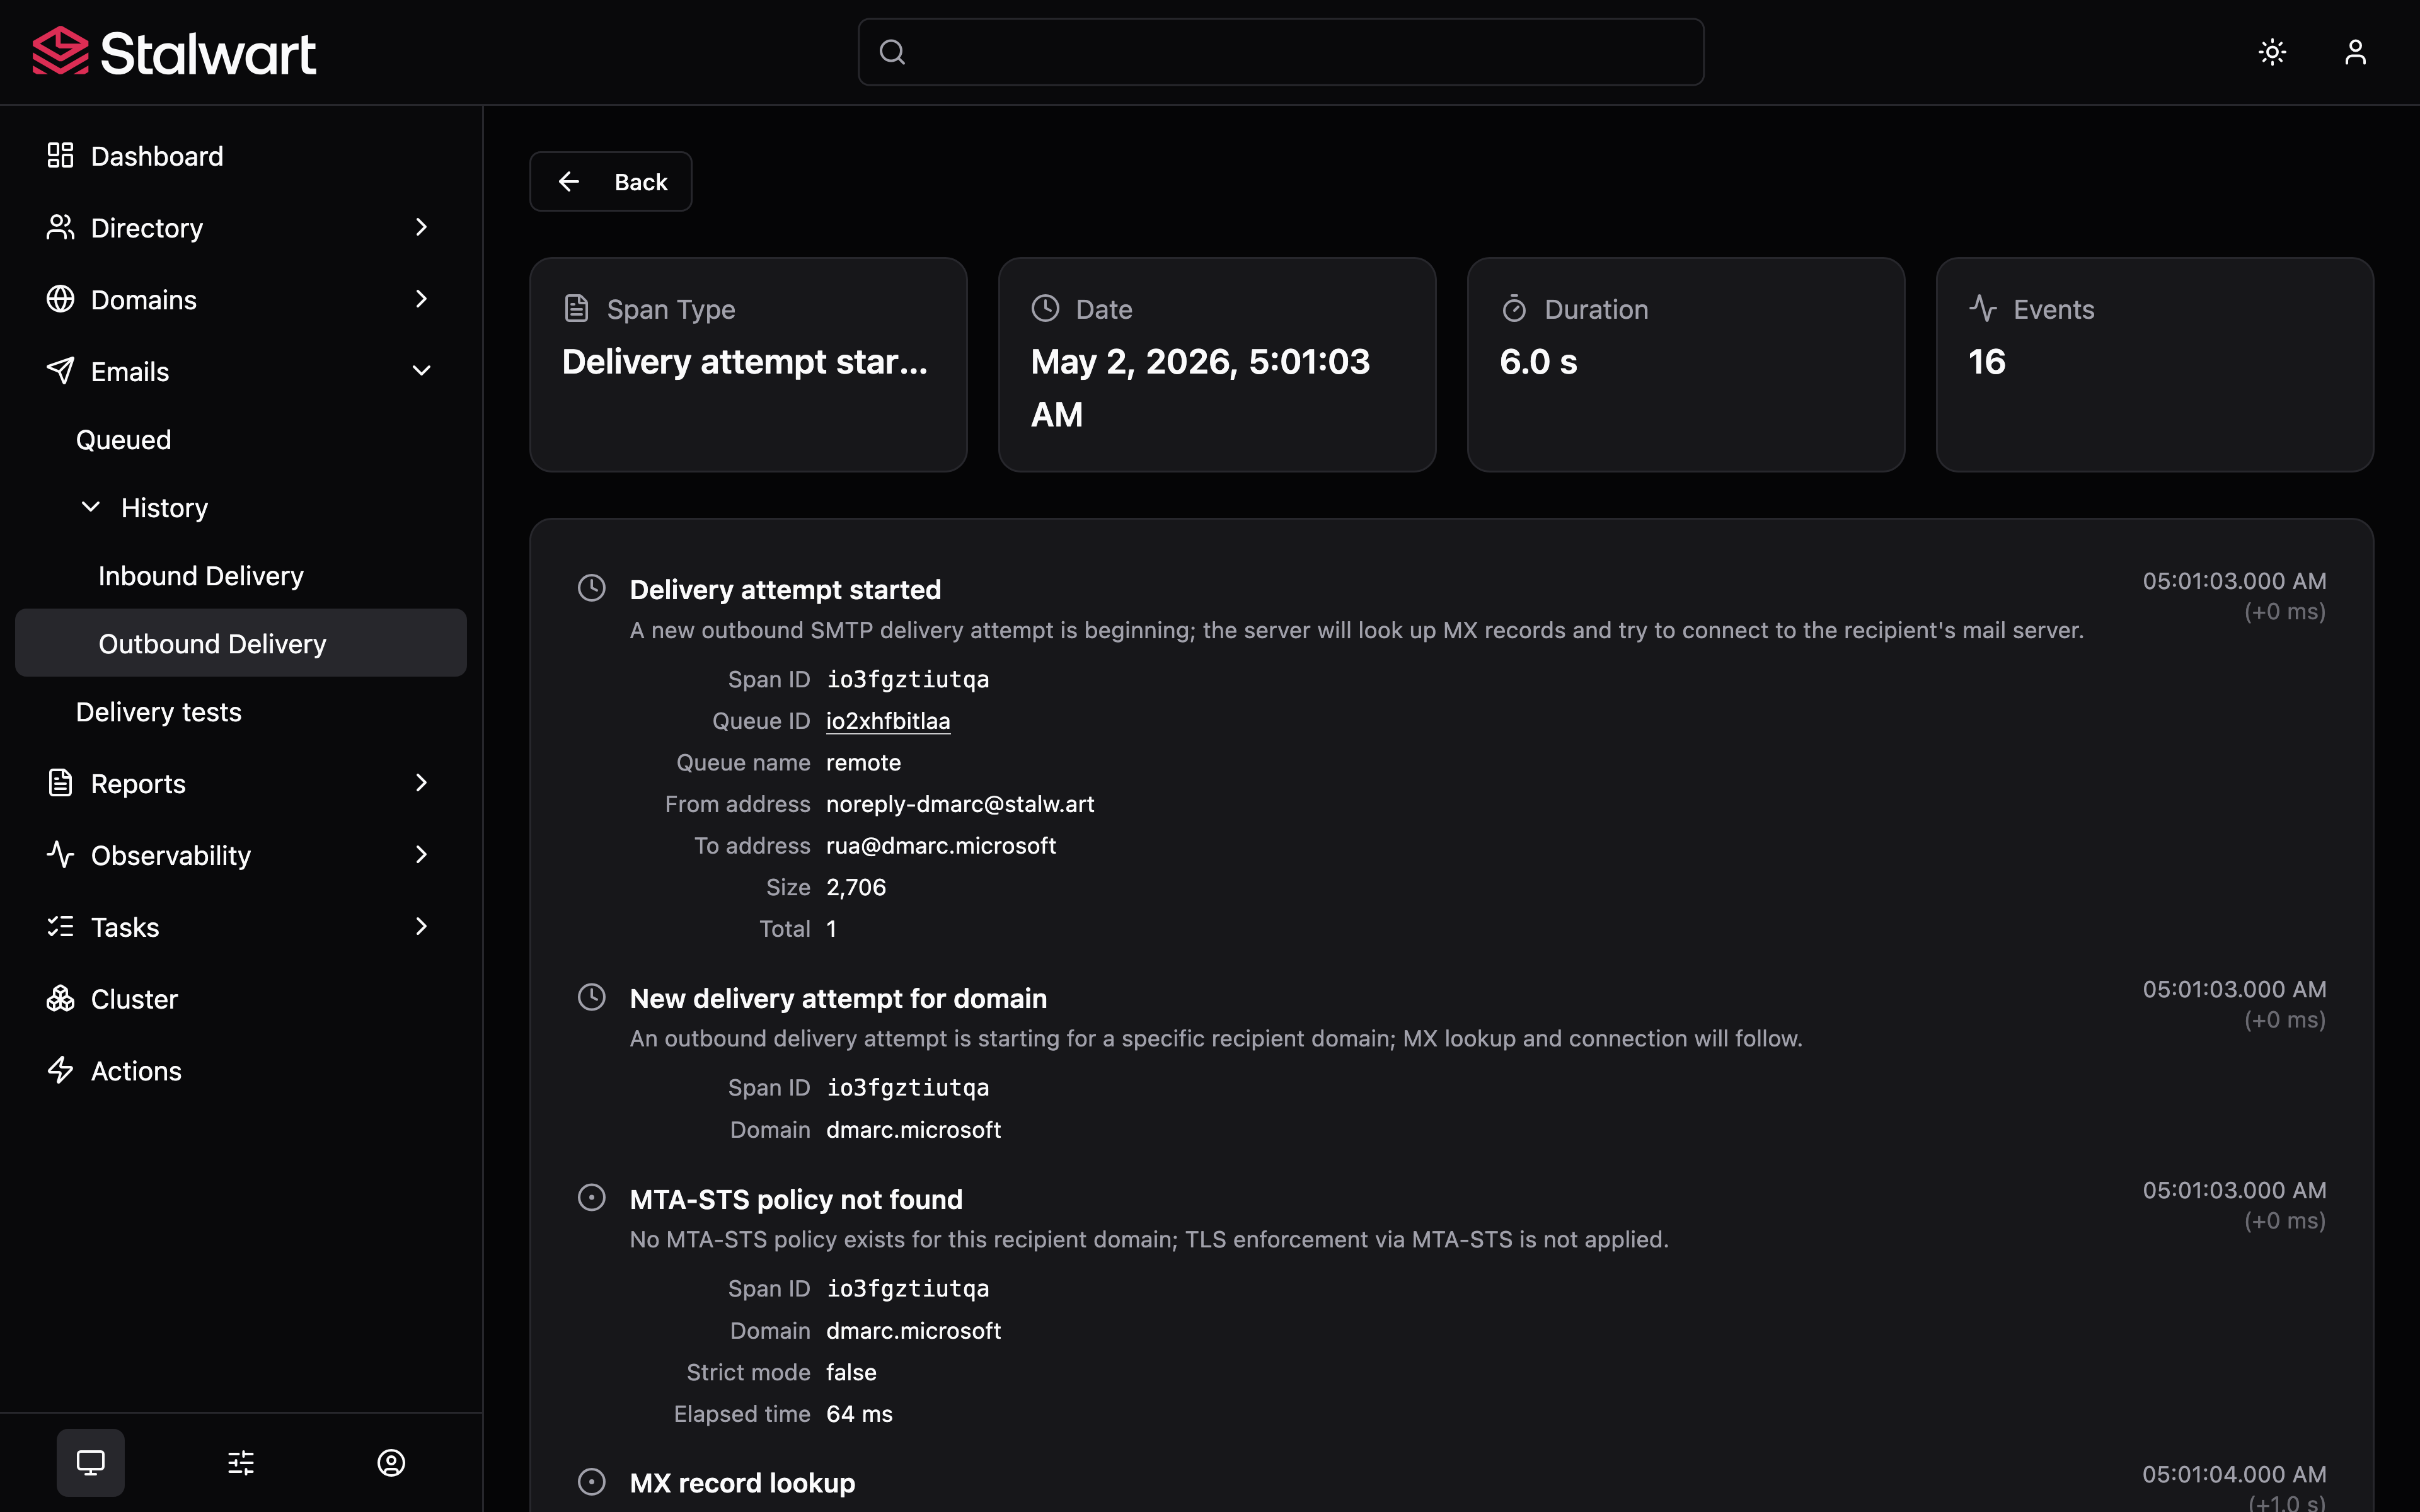2420x1512 pixels.
Task: Click To address rua@dmarc.microsoft
Action: [x=941, y=846]
